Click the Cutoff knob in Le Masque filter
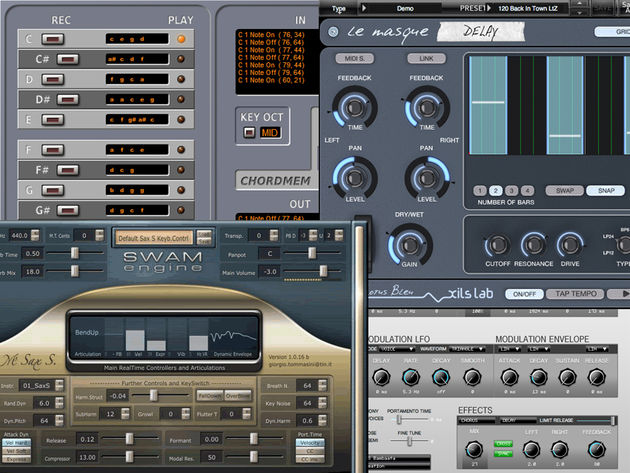 point(497,244)
